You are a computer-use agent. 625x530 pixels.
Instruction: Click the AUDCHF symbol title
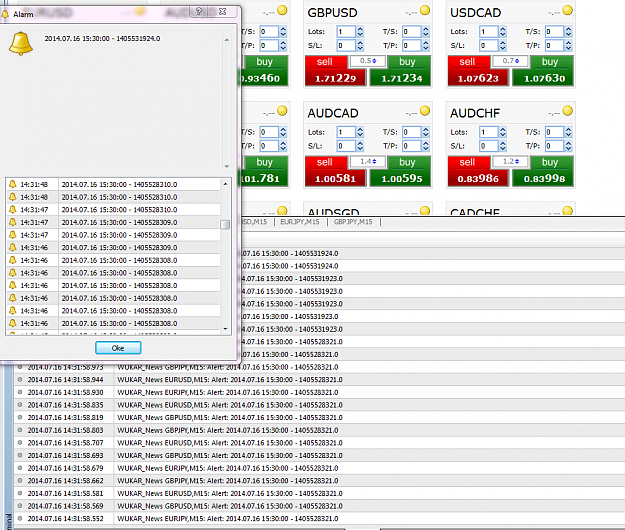[x=475, y=113]
